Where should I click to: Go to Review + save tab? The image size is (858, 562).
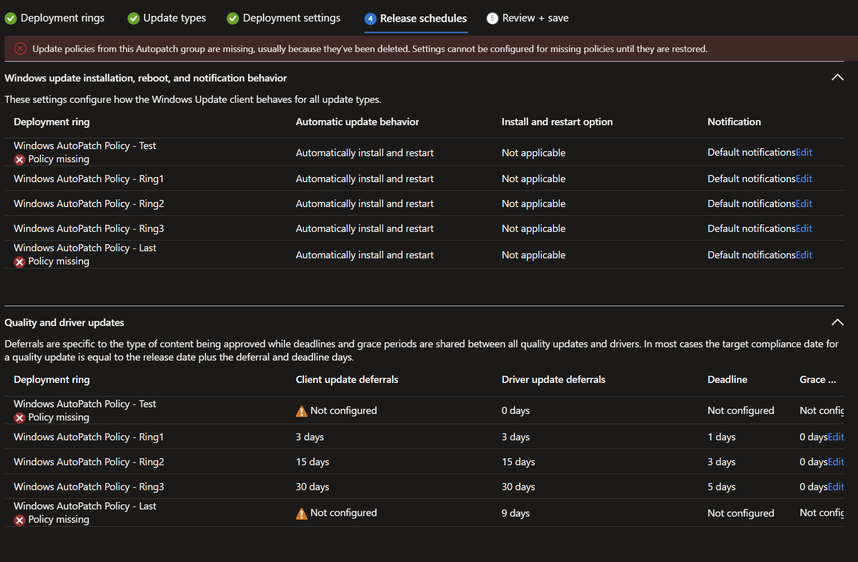pos(535,18)
